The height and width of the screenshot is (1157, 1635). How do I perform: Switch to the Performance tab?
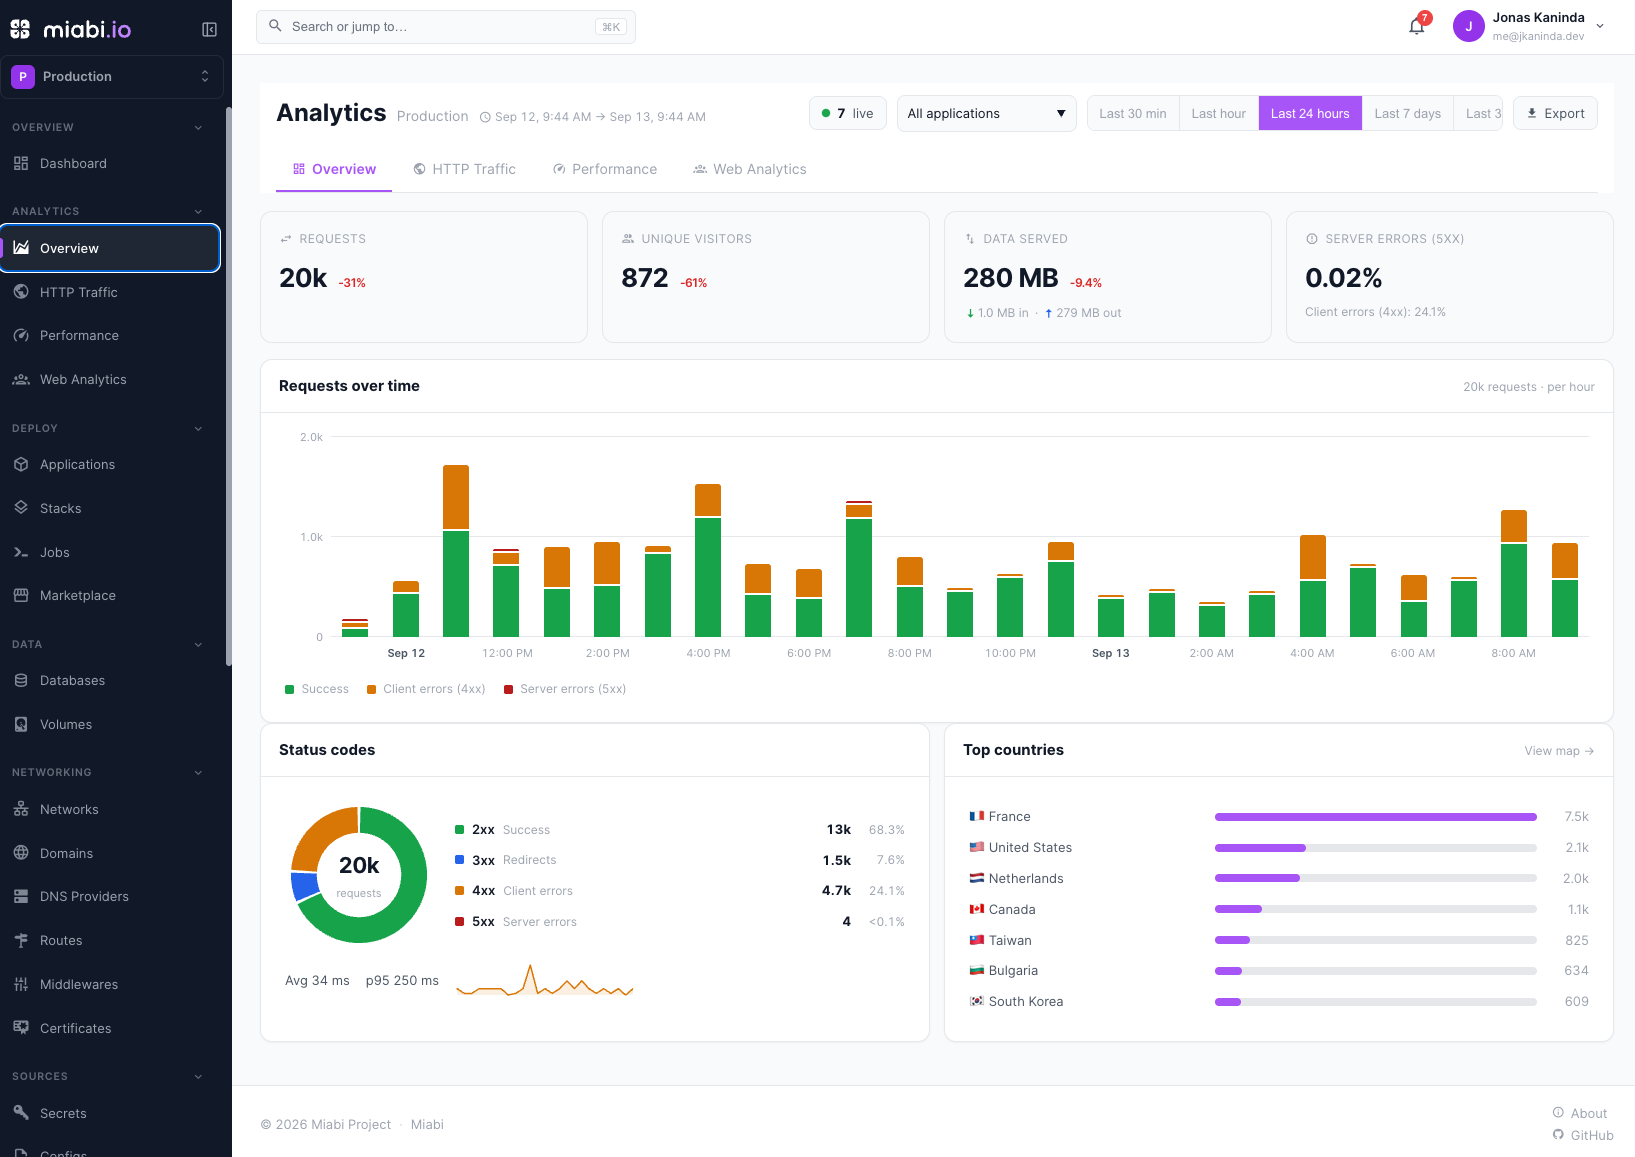(605, 169)
